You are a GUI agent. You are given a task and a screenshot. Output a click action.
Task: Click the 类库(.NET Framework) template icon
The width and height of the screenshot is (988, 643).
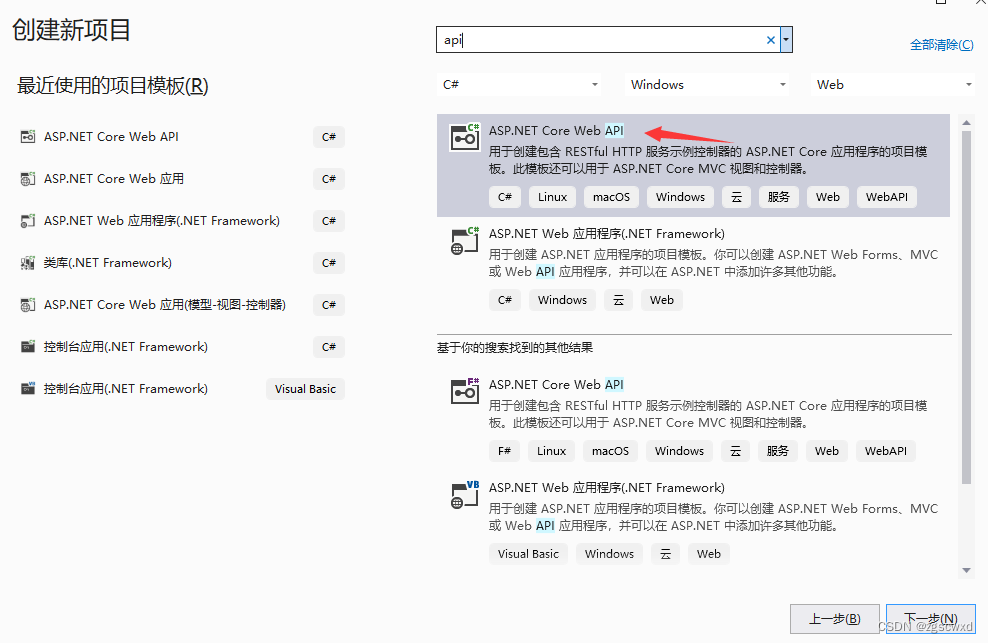[28, 263]
